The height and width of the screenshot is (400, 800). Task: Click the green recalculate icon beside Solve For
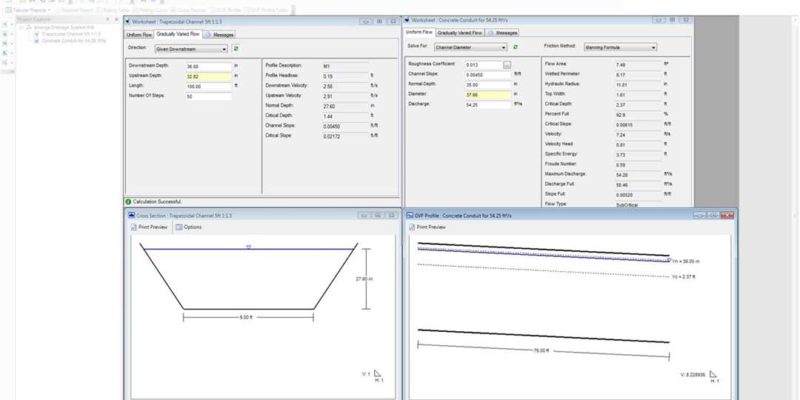click(514, 47)
